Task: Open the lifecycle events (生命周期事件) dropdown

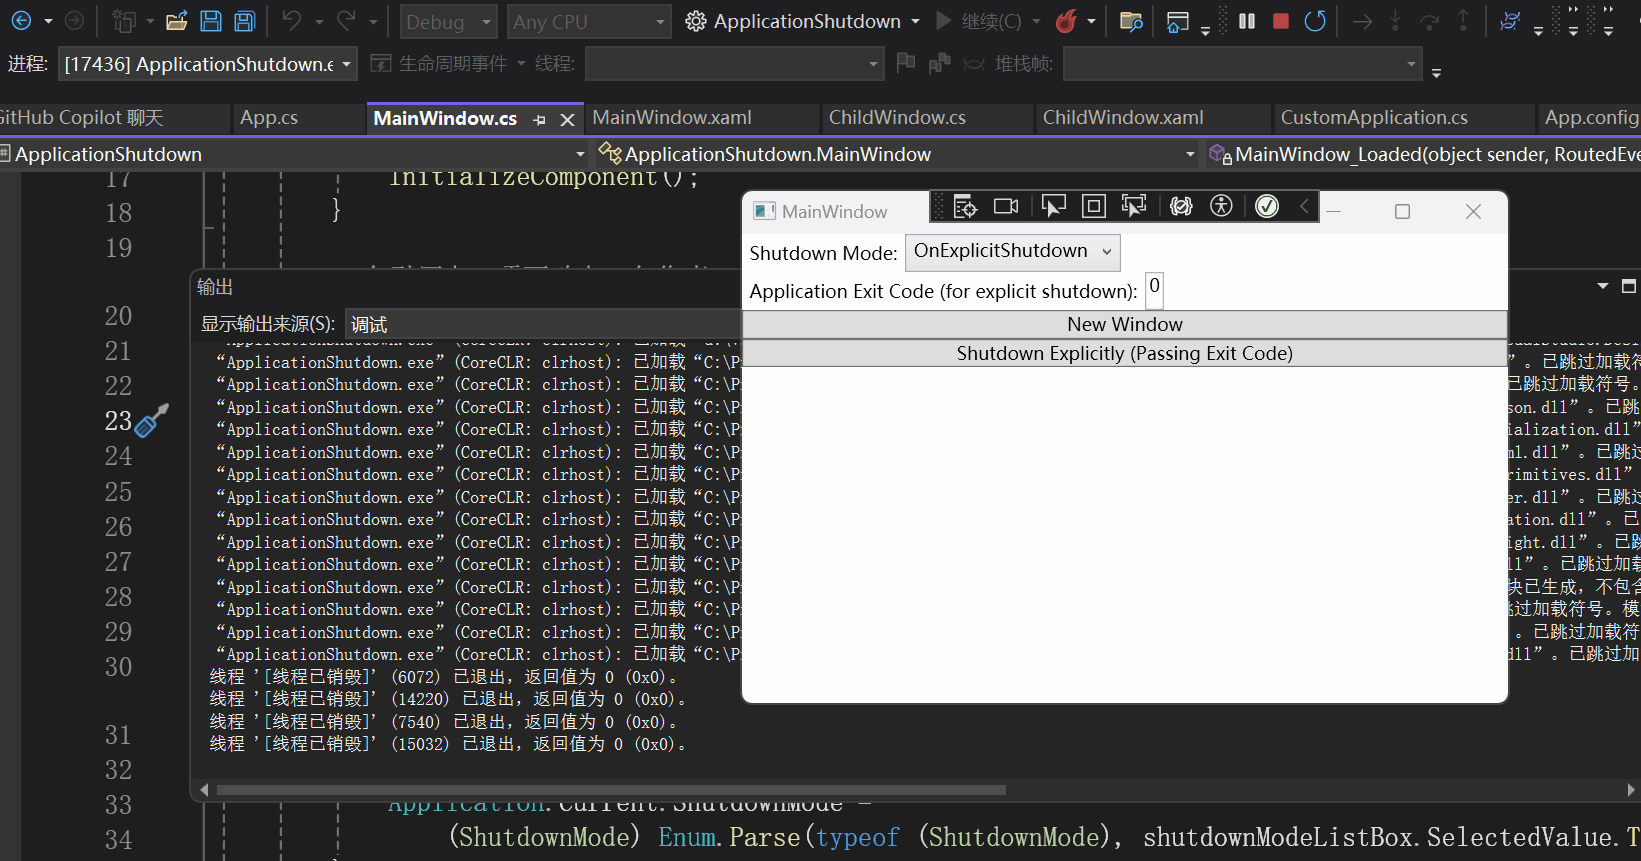Action: (521, 64)
